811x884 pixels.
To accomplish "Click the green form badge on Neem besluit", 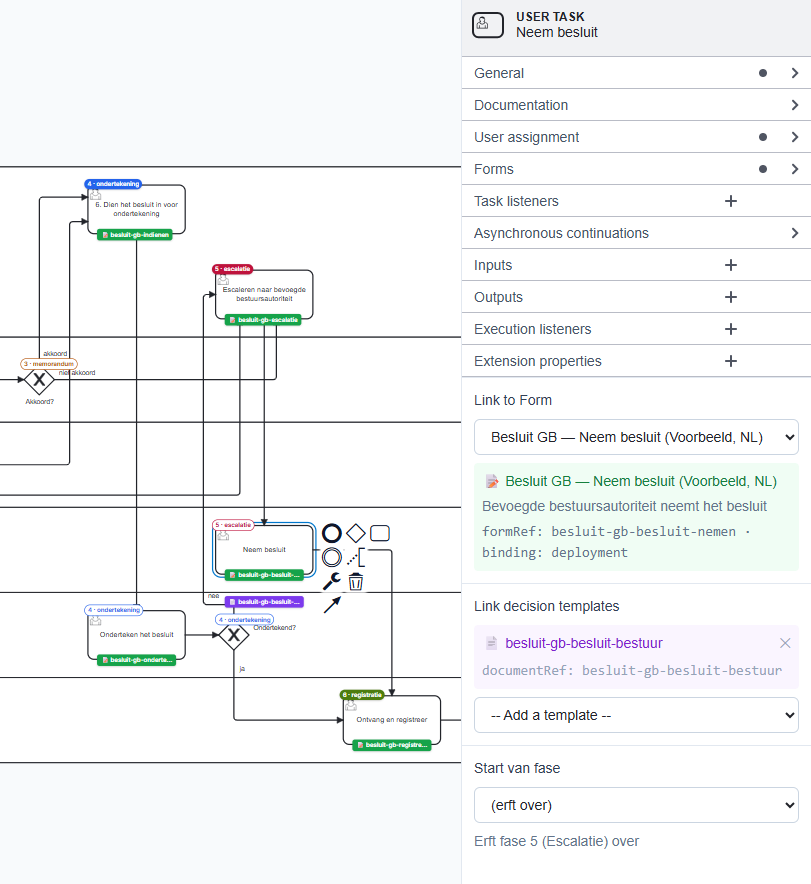I will pyautogui.click(x=264, y=575).
